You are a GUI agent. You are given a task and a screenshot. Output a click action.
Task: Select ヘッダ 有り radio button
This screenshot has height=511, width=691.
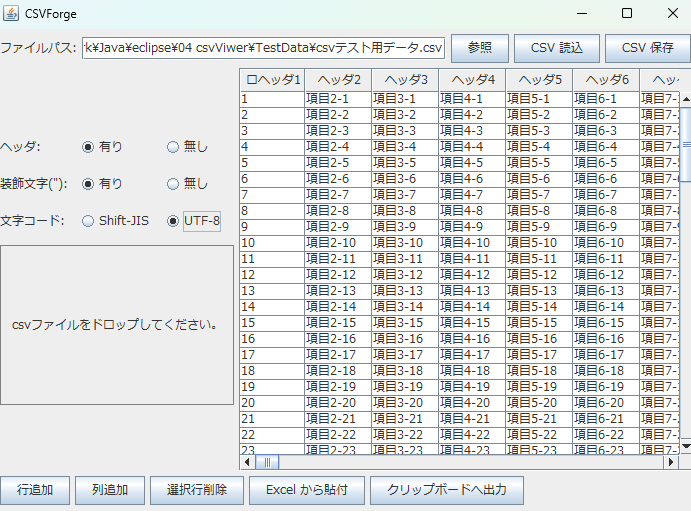point(88,147)
